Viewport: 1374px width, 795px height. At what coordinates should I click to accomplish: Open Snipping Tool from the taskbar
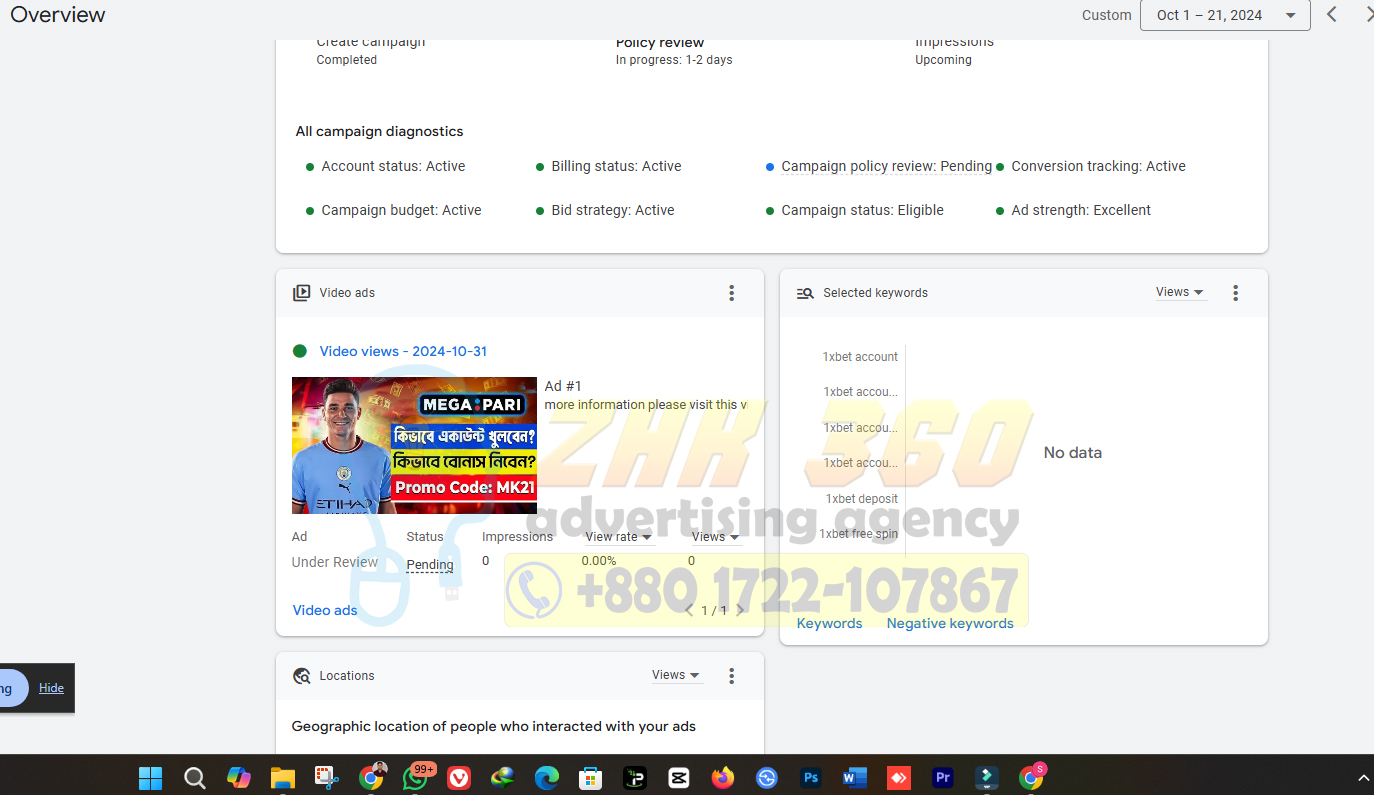pos(327,777)
